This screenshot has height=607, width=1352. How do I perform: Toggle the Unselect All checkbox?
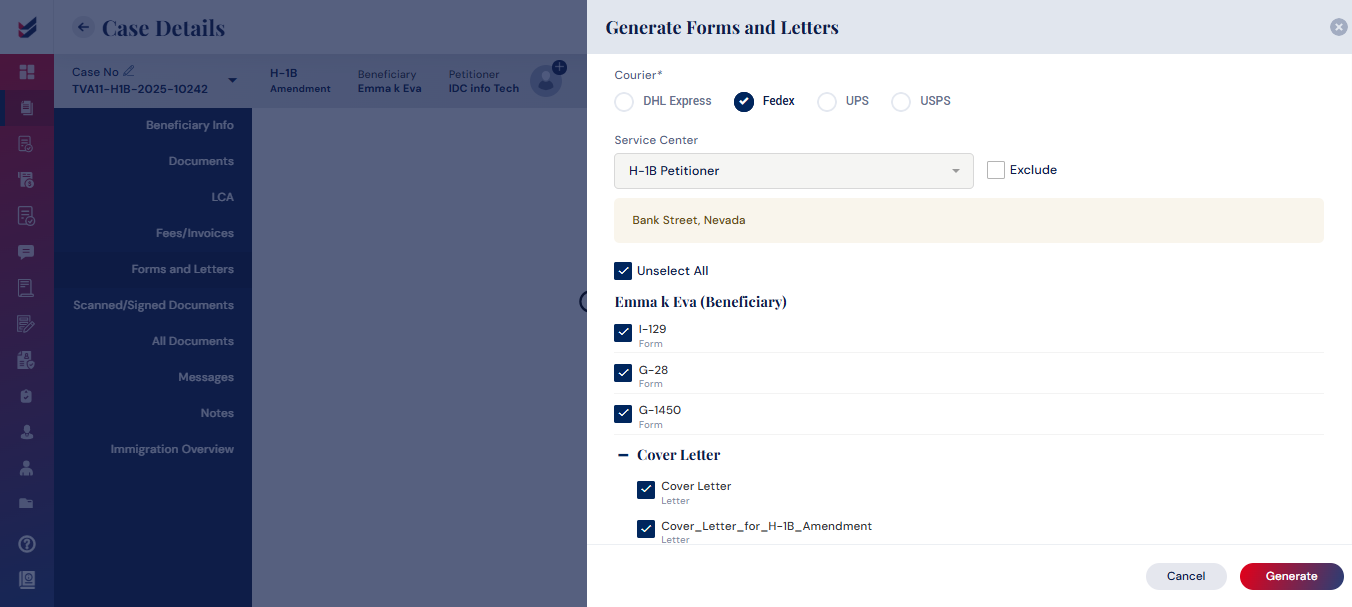[x=623, y=271]
